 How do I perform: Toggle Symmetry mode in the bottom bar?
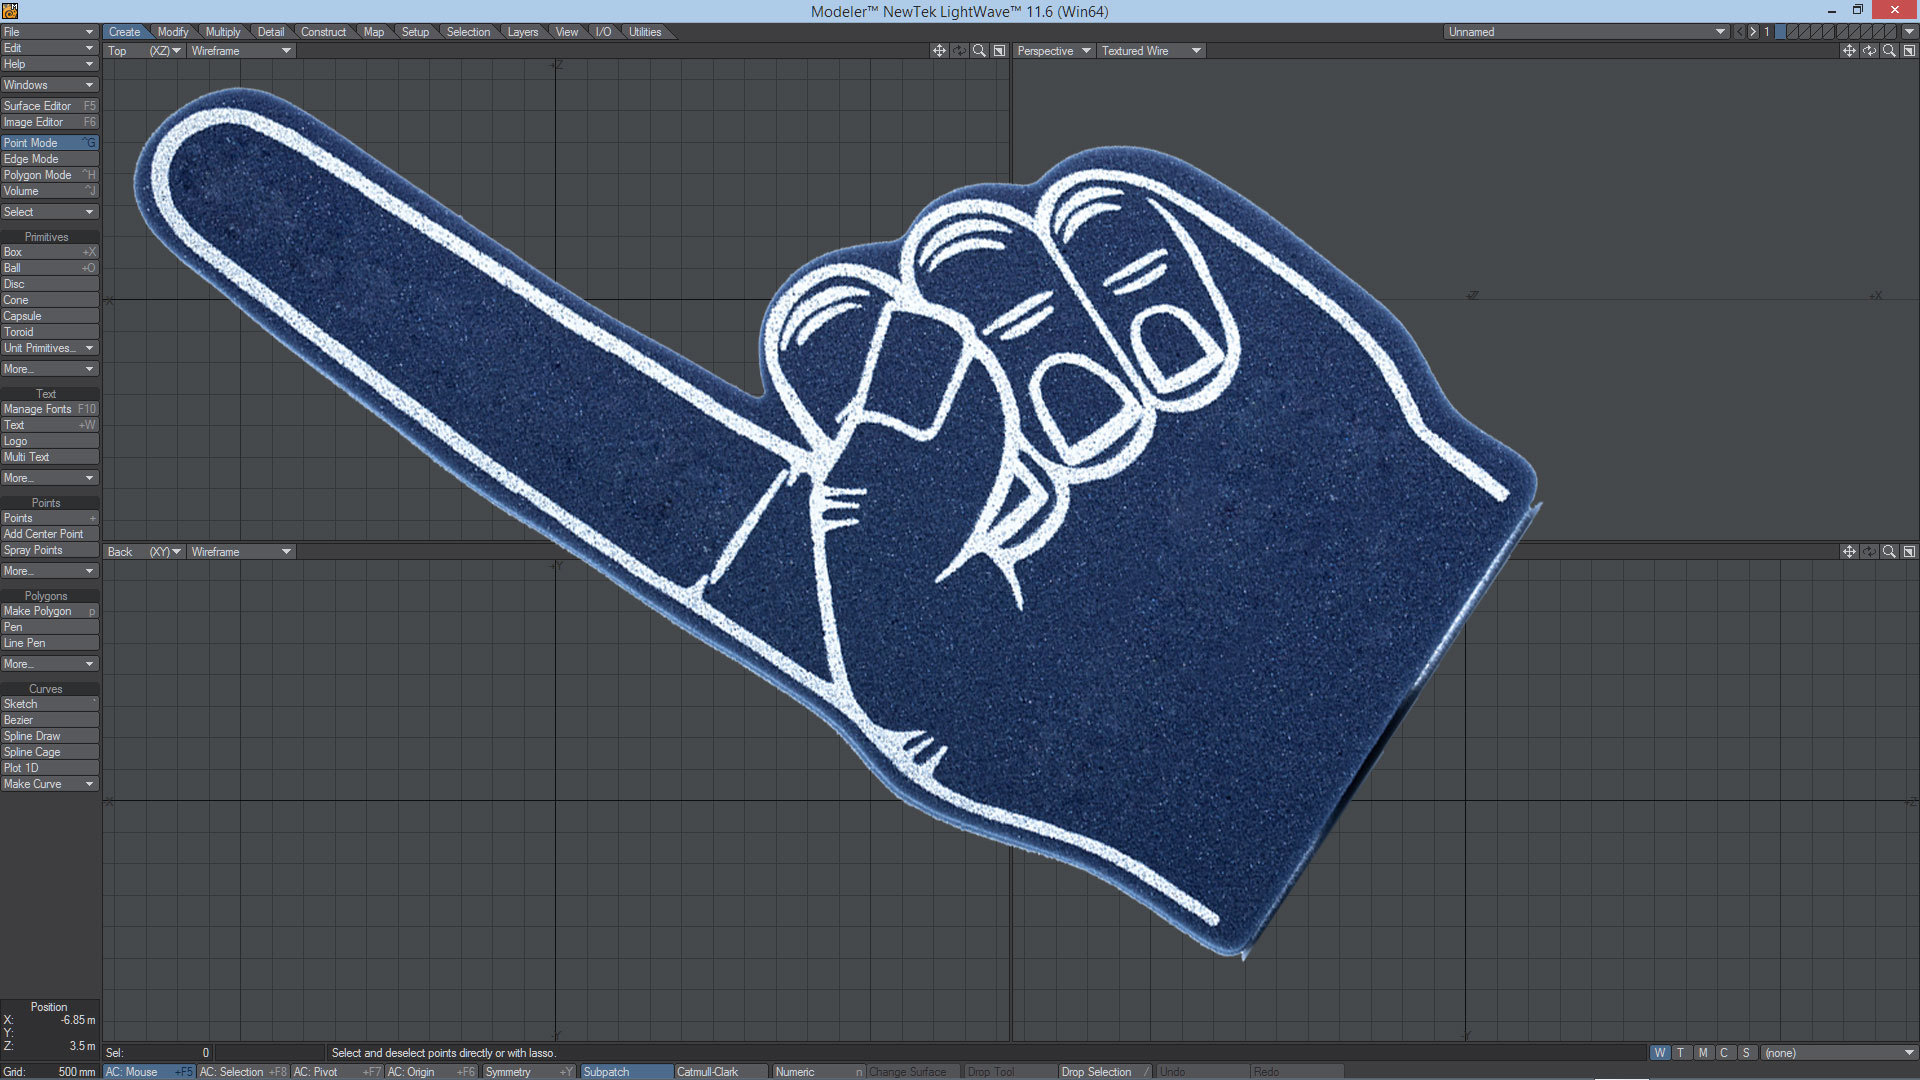(x=529, y=1072)
